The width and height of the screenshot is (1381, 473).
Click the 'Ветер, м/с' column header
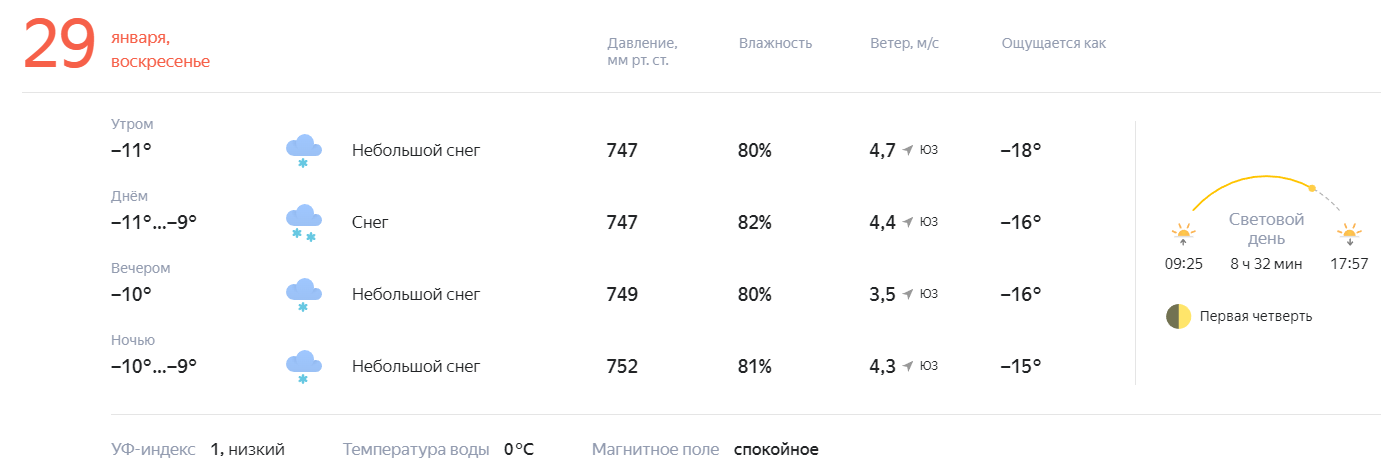tap(904, 43)
